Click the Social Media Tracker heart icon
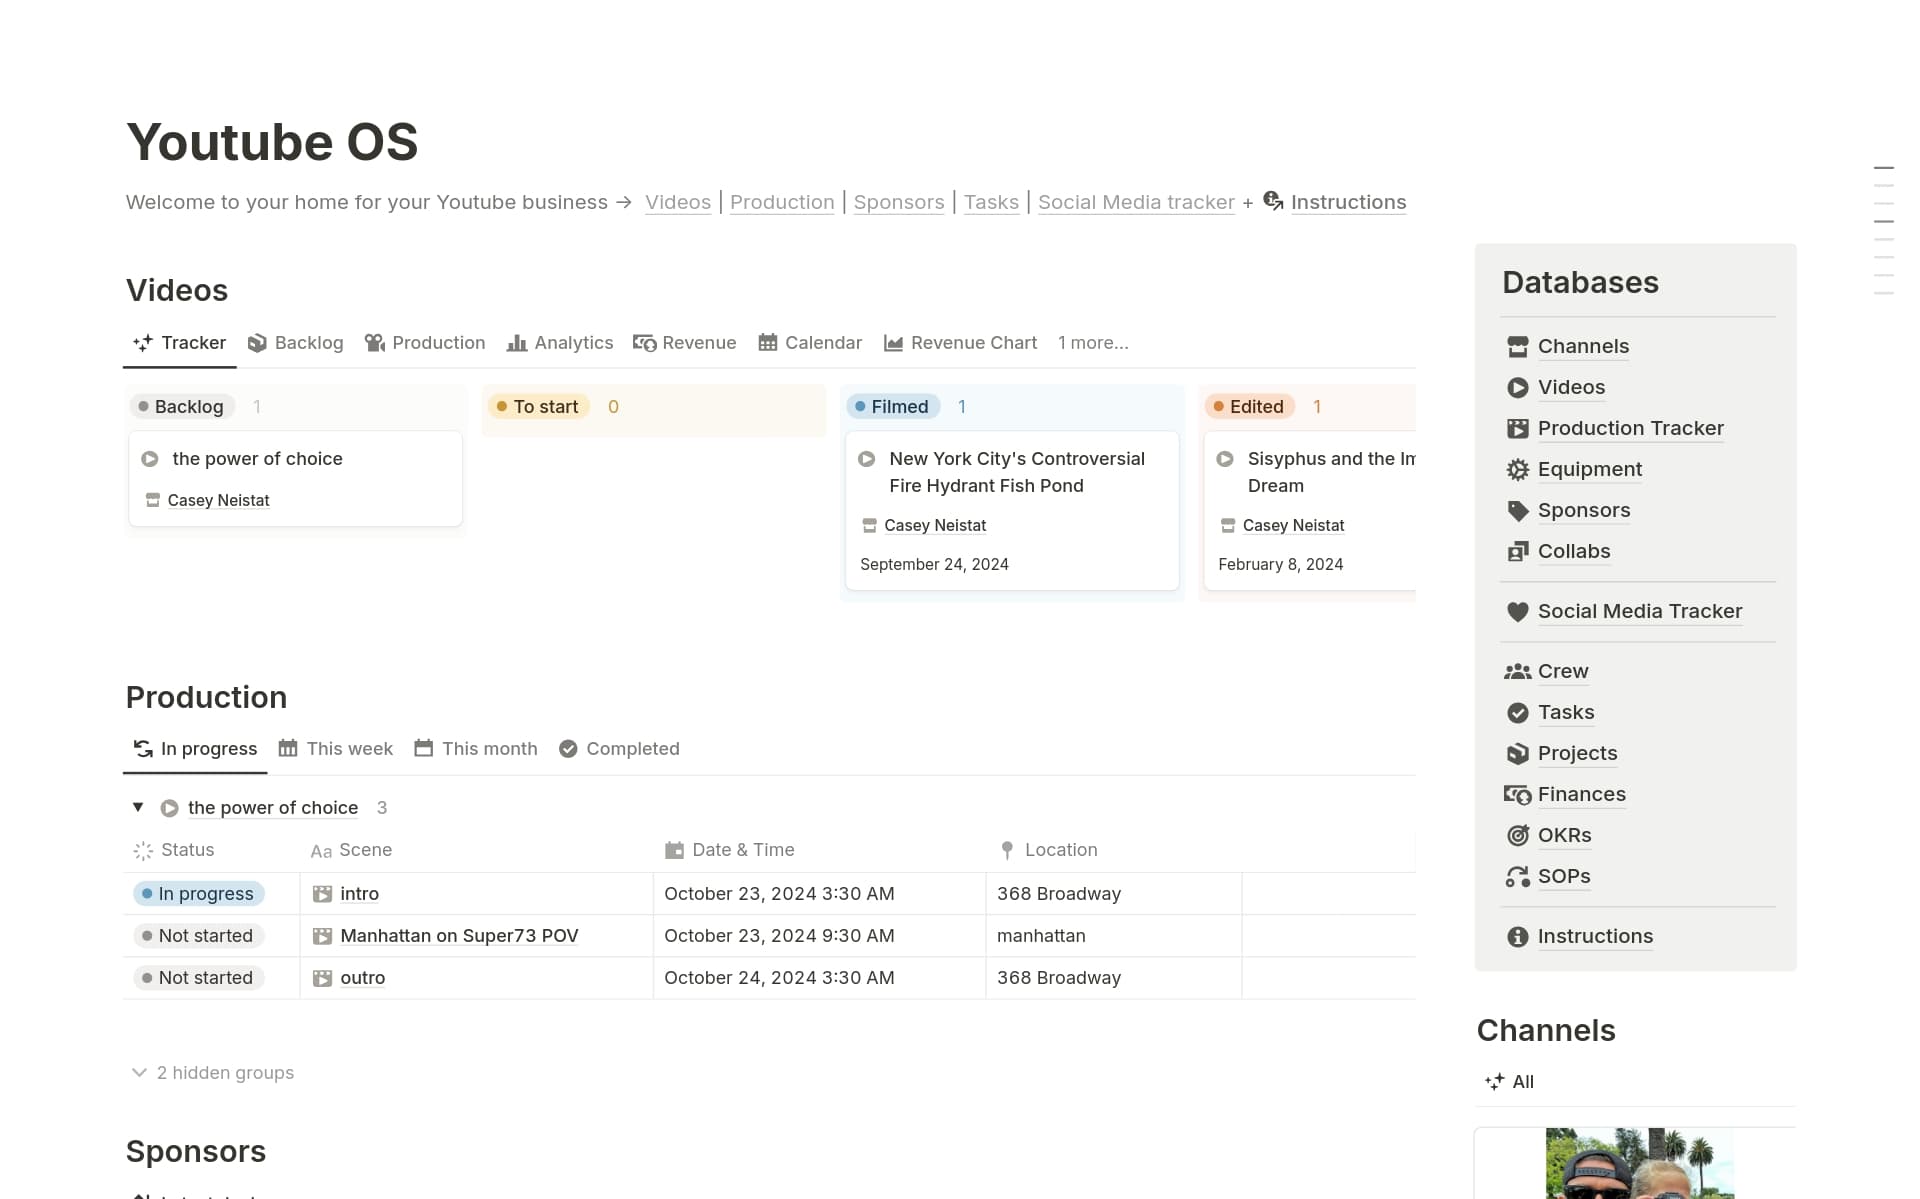The height and width of the screenshot is (1199, 1920). (1517, 611)
